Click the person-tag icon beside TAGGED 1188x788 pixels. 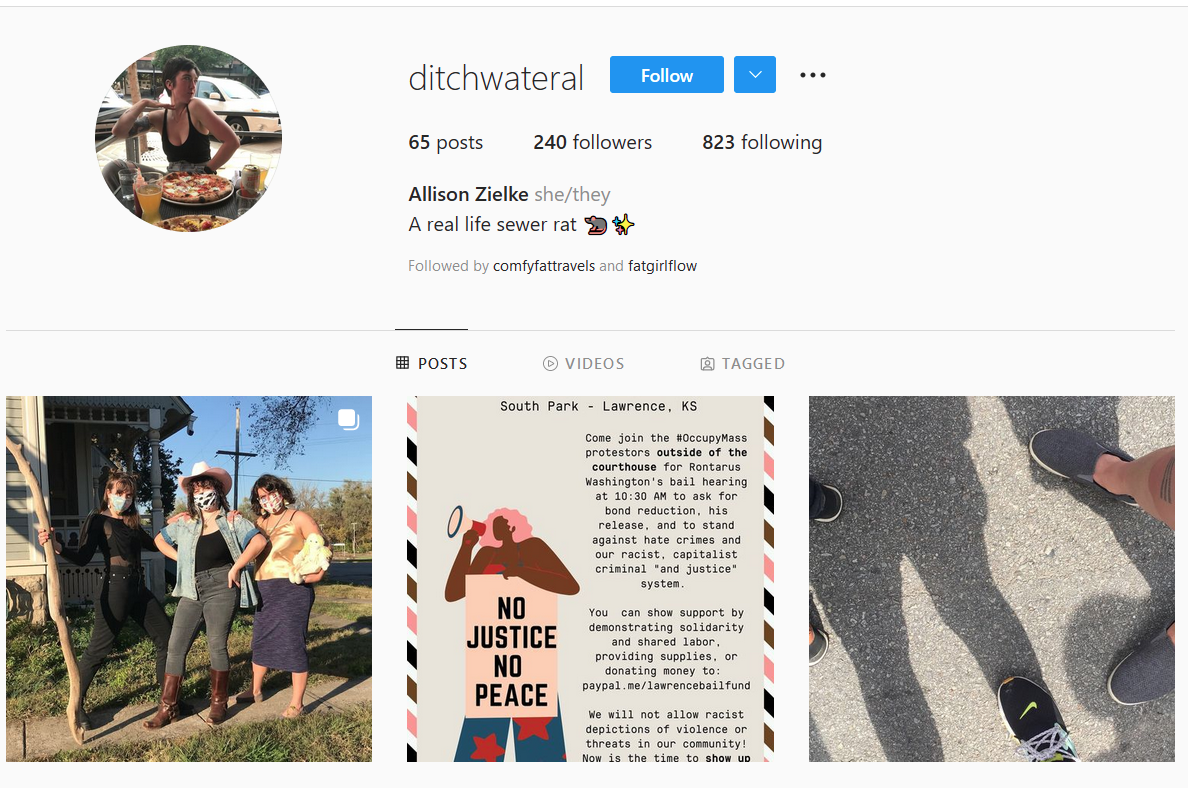[707, 364]
